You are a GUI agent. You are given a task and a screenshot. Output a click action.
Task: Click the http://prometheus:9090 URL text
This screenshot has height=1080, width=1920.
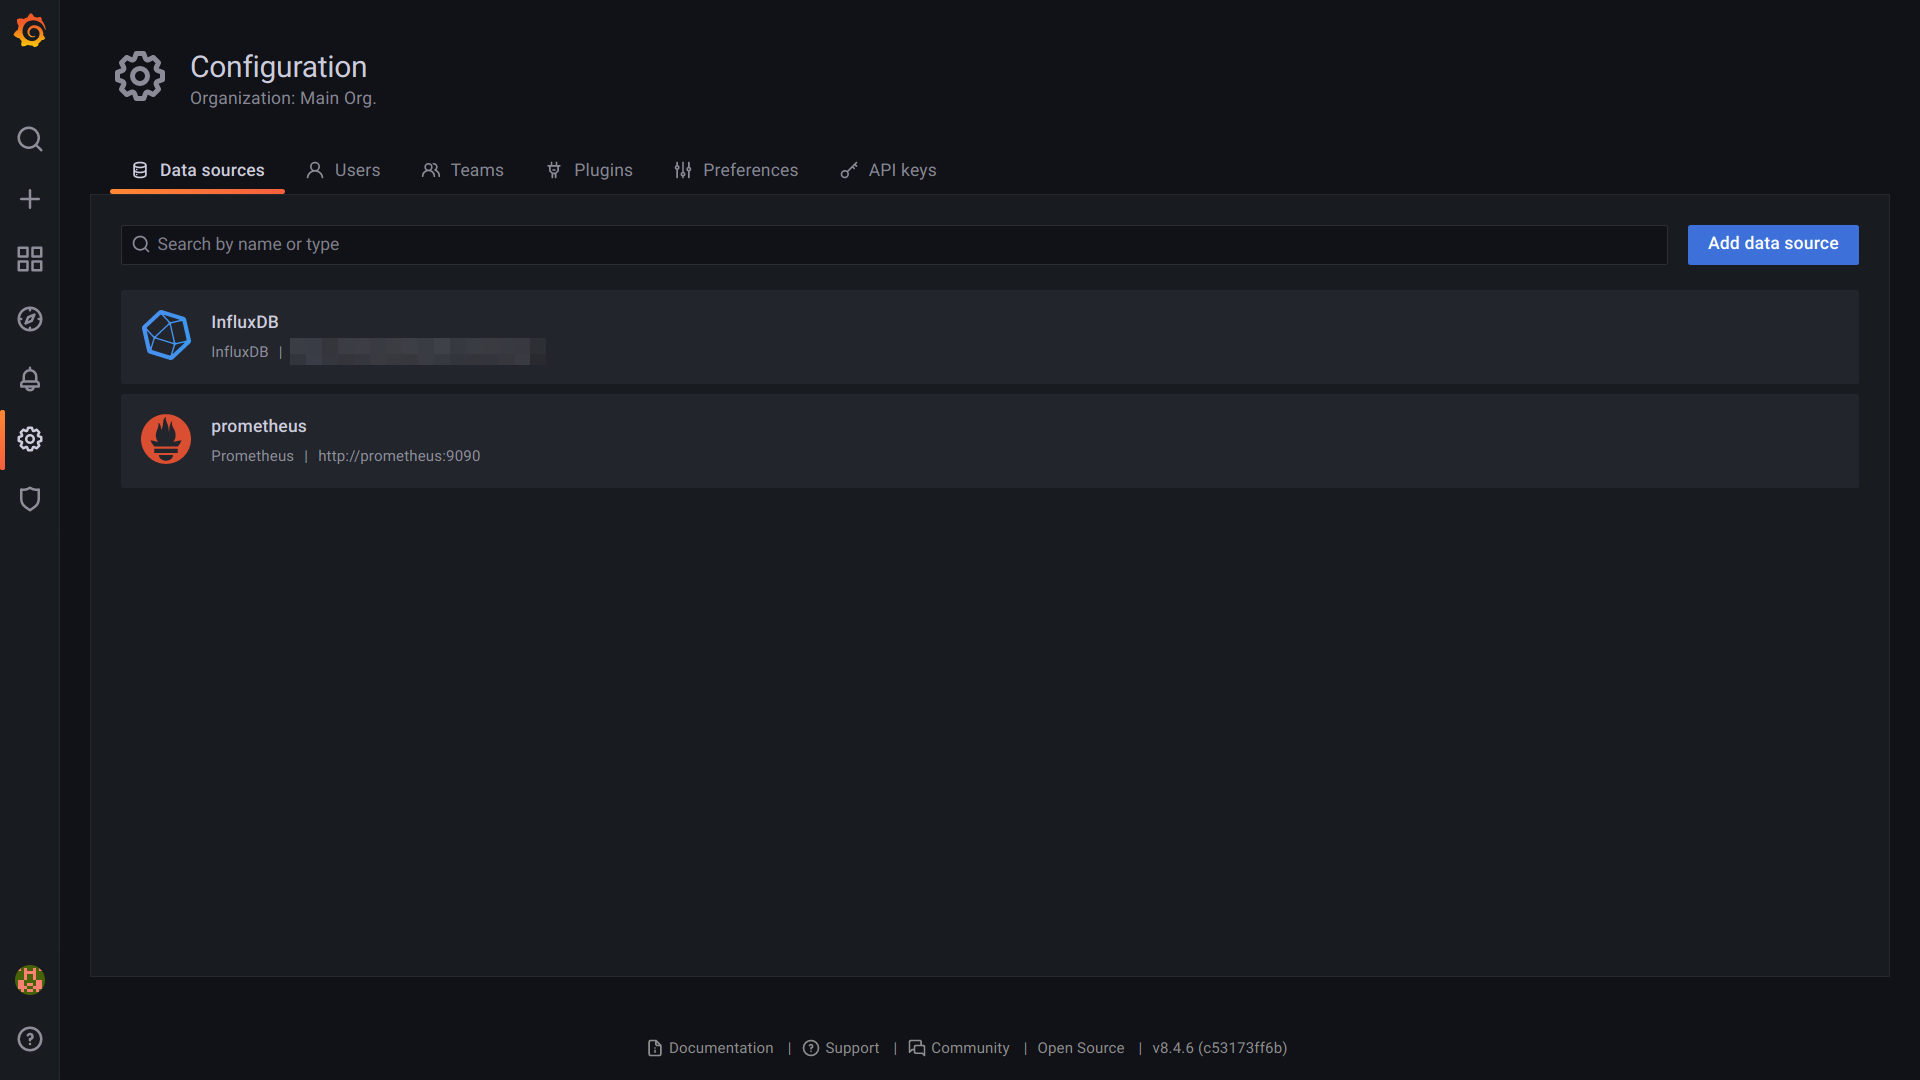[399, 456]
